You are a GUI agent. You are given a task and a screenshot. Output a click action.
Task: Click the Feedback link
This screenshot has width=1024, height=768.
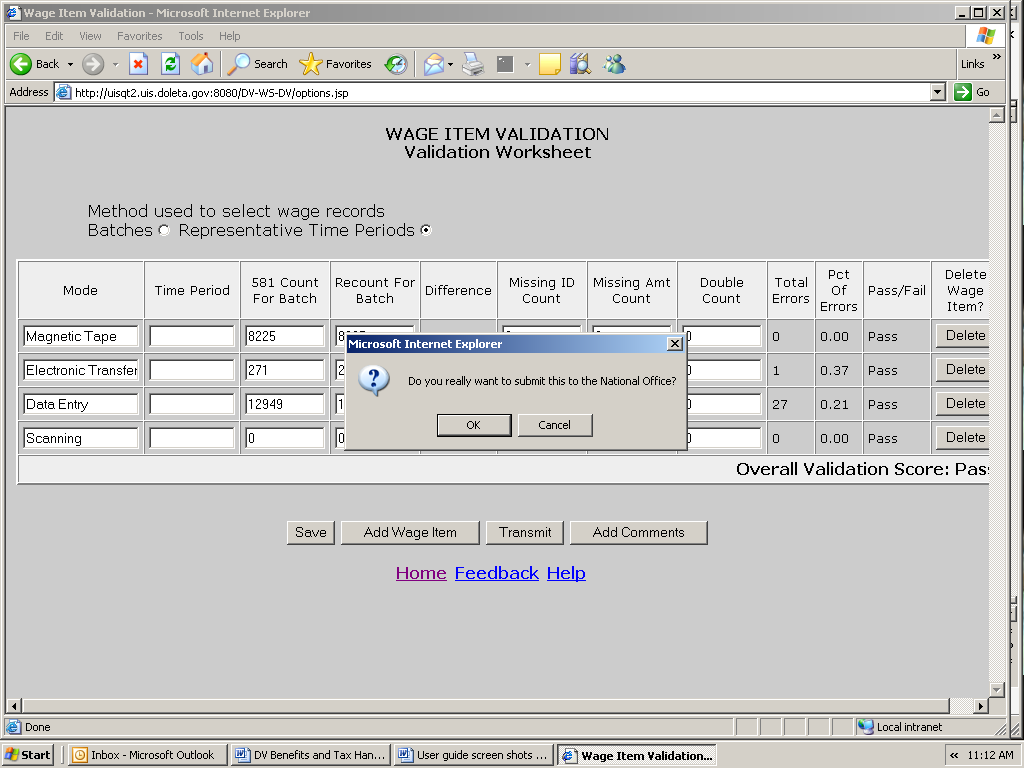coord(496,573)
